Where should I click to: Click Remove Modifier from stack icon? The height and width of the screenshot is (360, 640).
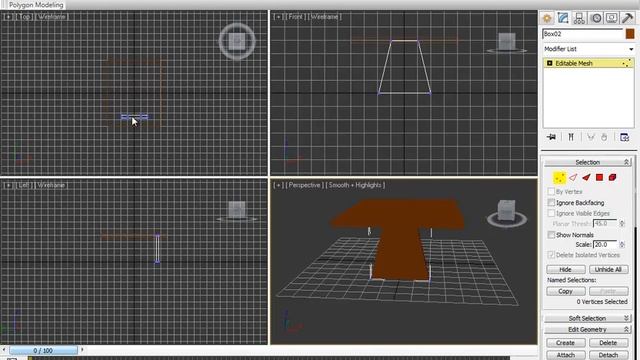pyautogui.click(x=604, y=137)
